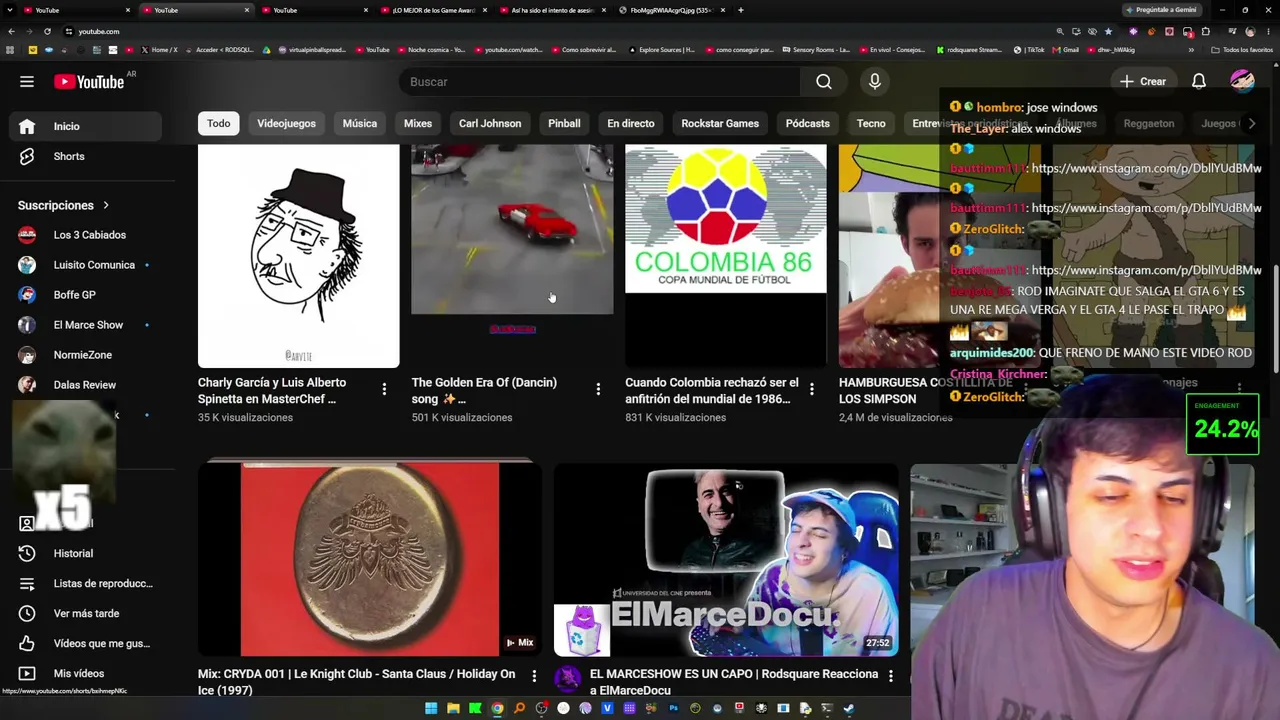Open the notifications bell
The width and height of the screenshot is (1280, 720).
[1199, 82]
